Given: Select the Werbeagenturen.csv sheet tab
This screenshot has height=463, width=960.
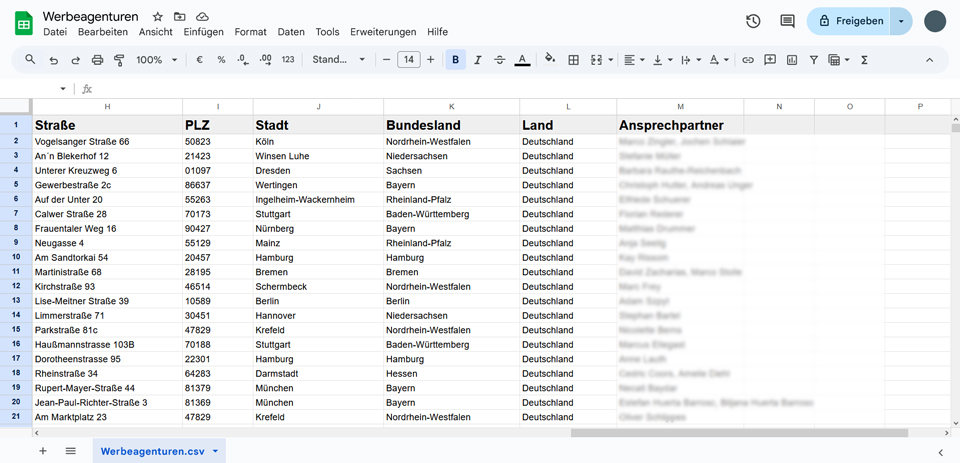Looking at the screenshot, I should 159,451.
